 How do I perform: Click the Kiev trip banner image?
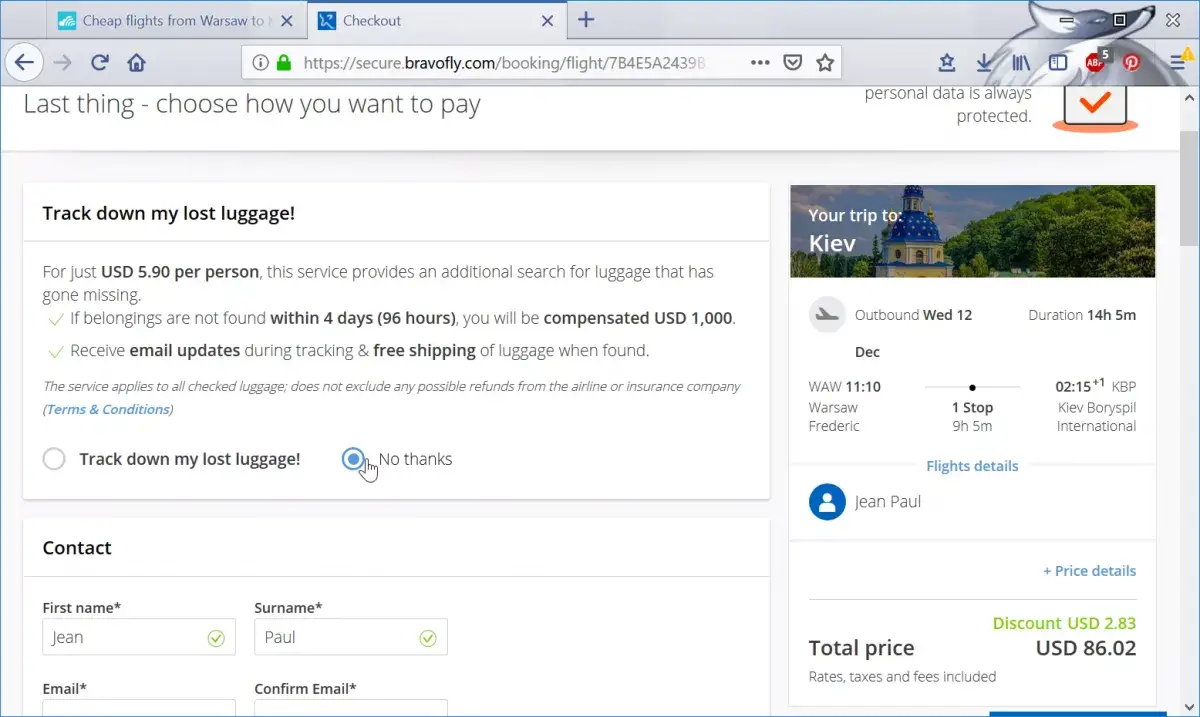pos(972,231)
